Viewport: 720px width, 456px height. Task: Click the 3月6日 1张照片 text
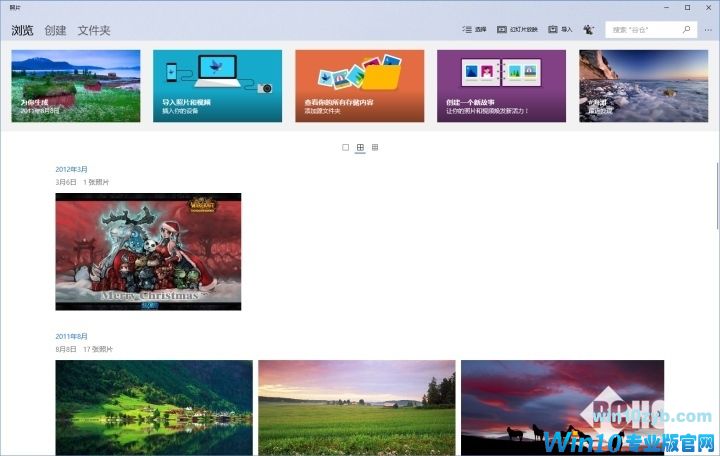click(82, 182)
